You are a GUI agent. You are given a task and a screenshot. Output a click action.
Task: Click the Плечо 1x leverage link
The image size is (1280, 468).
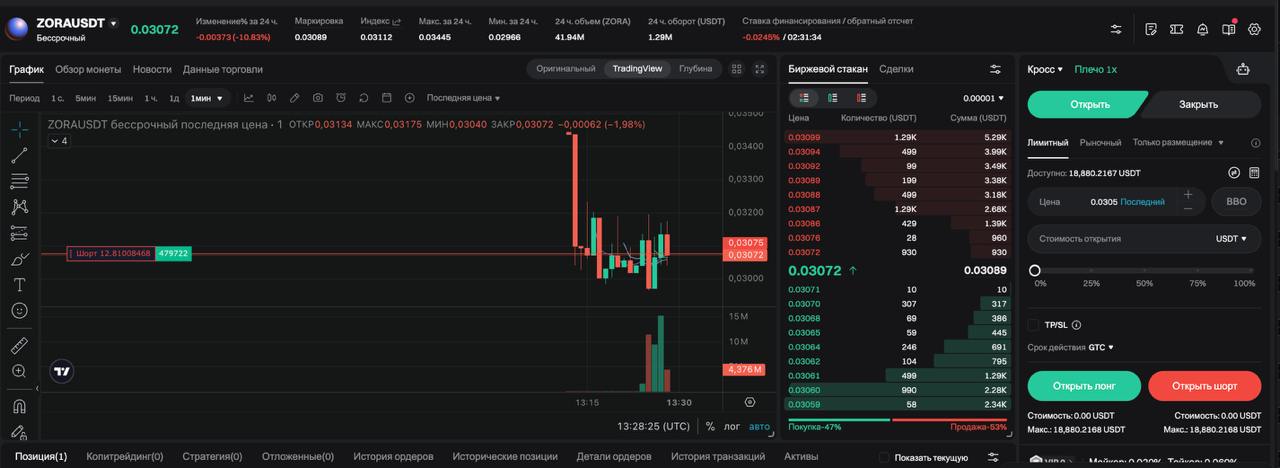[1096, 69]
